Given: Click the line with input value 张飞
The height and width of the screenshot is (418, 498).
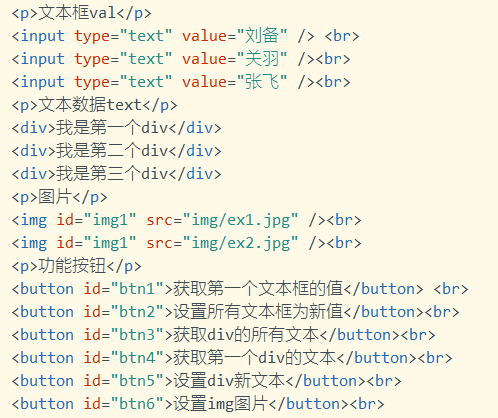Looking at the screenshot, I should 181,82.
